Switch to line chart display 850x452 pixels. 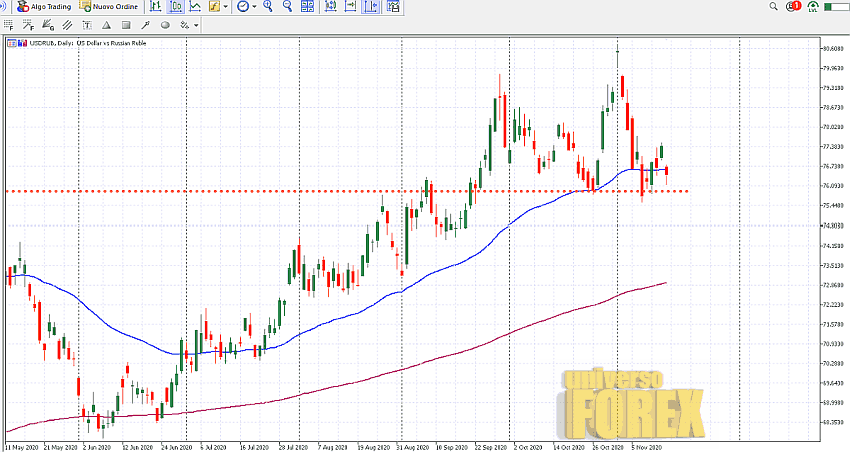[193, 6]
